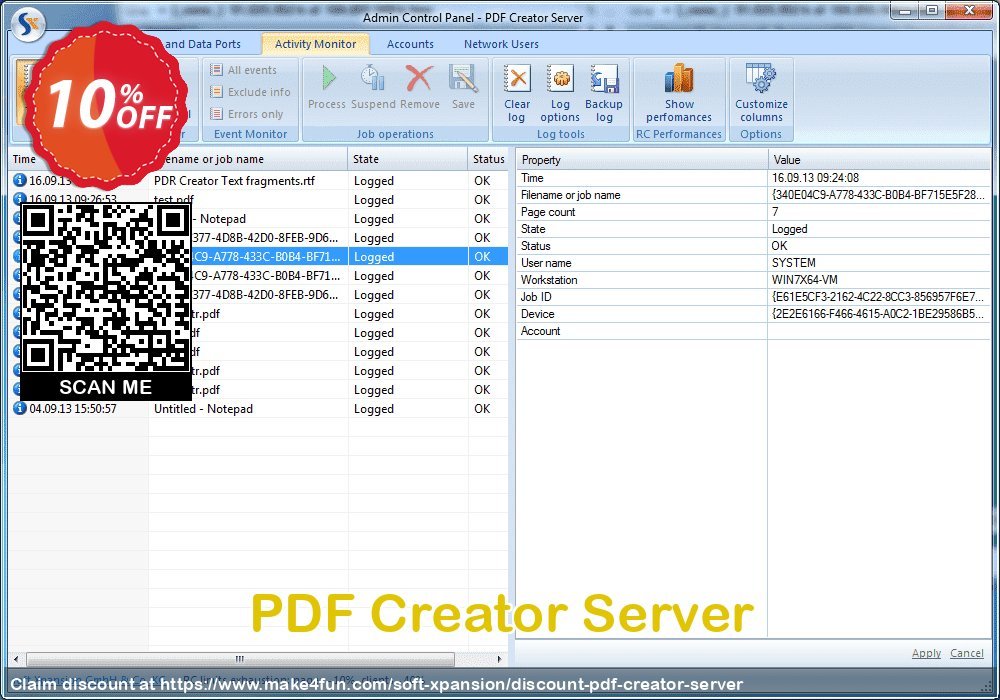
Task: Click the Options group label
Action: coord(761,134)
